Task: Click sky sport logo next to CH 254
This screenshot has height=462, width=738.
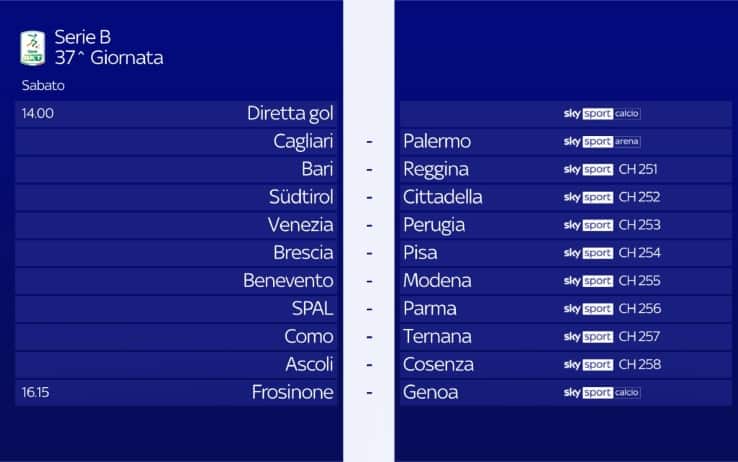Action: coord(588,253)
